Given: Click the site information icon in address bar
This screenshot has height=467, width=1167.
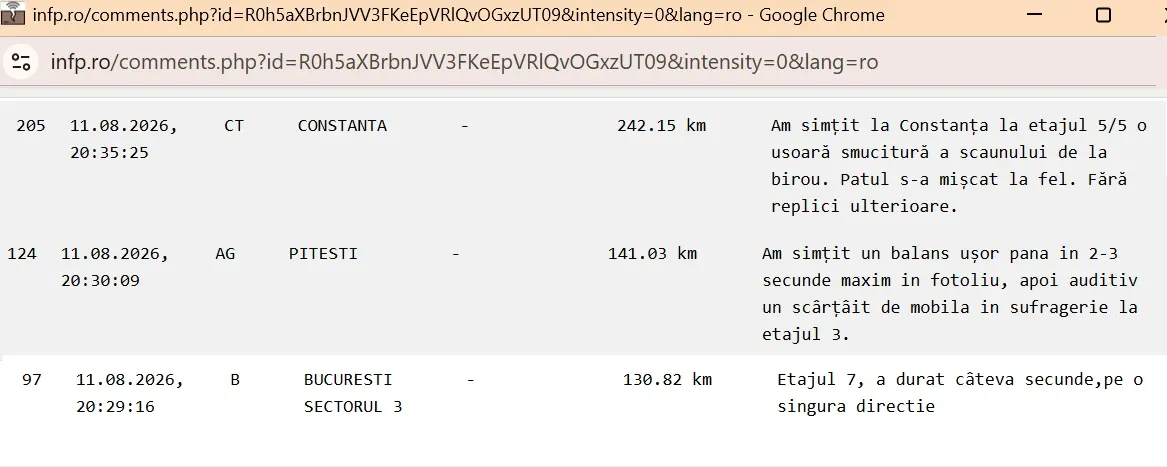Looking at the screenshot, I should (21, 61).
